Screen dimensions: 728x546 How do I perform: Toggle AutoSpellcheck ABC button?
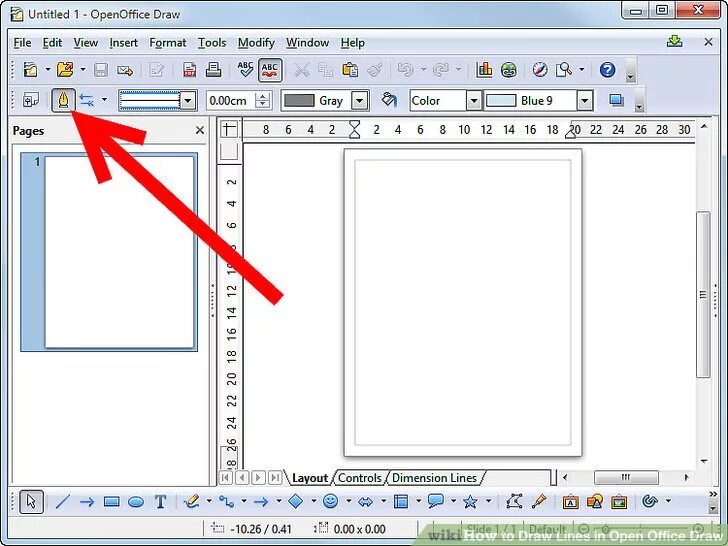(270, 70)
